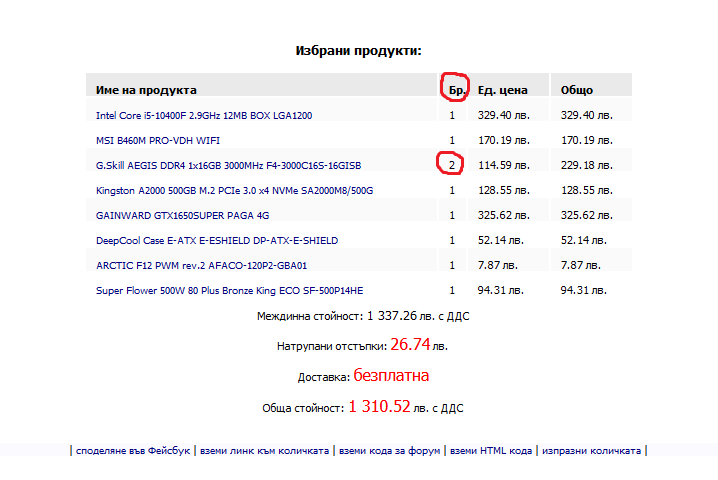The width and height of the screenshot is (718, 480).
Task: Open the ARCTIC F12 PWM rev.2 link
Action: point(201,266)
